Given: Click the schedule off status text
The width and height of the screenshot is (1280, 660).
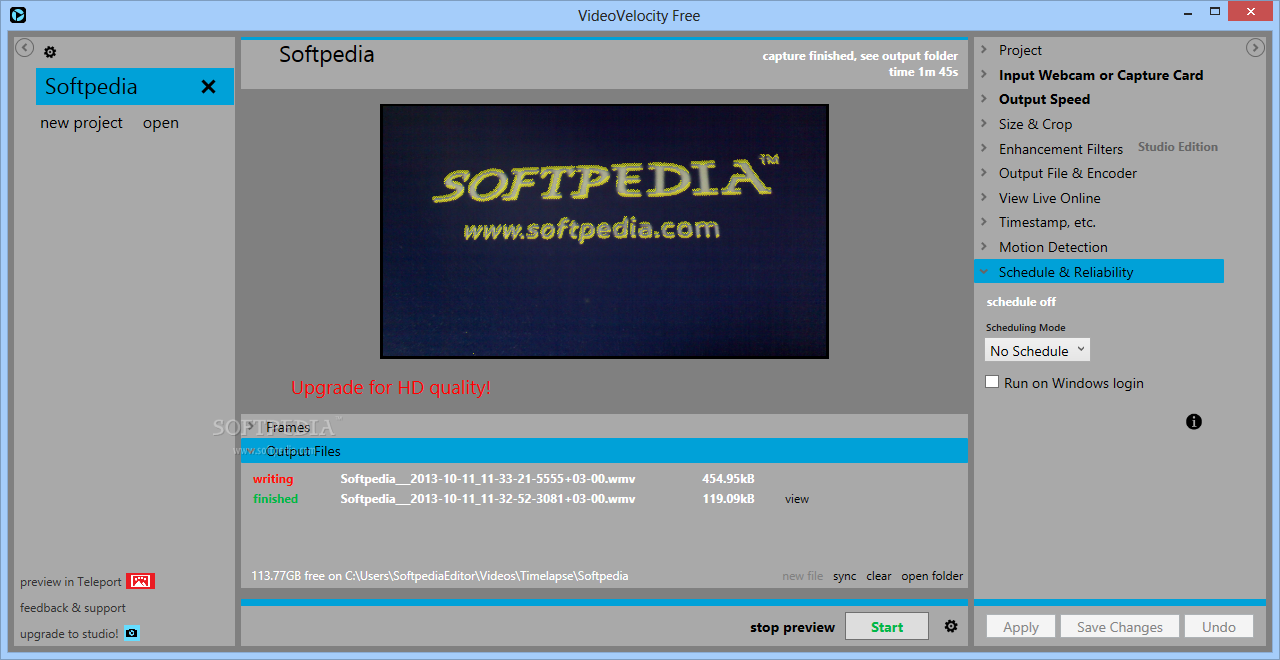Looking at the screenshot, I should click(x=1021, y=302).
